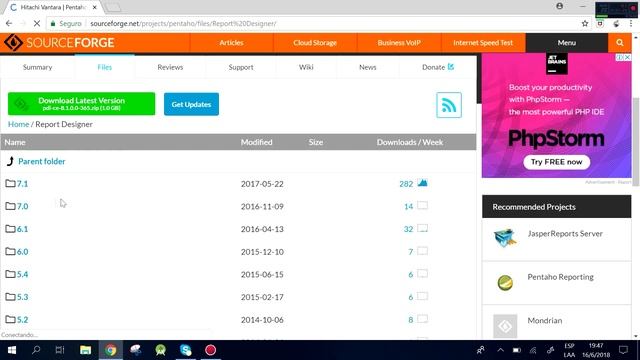Click the Business VoIP header link

tap(399, 42)
